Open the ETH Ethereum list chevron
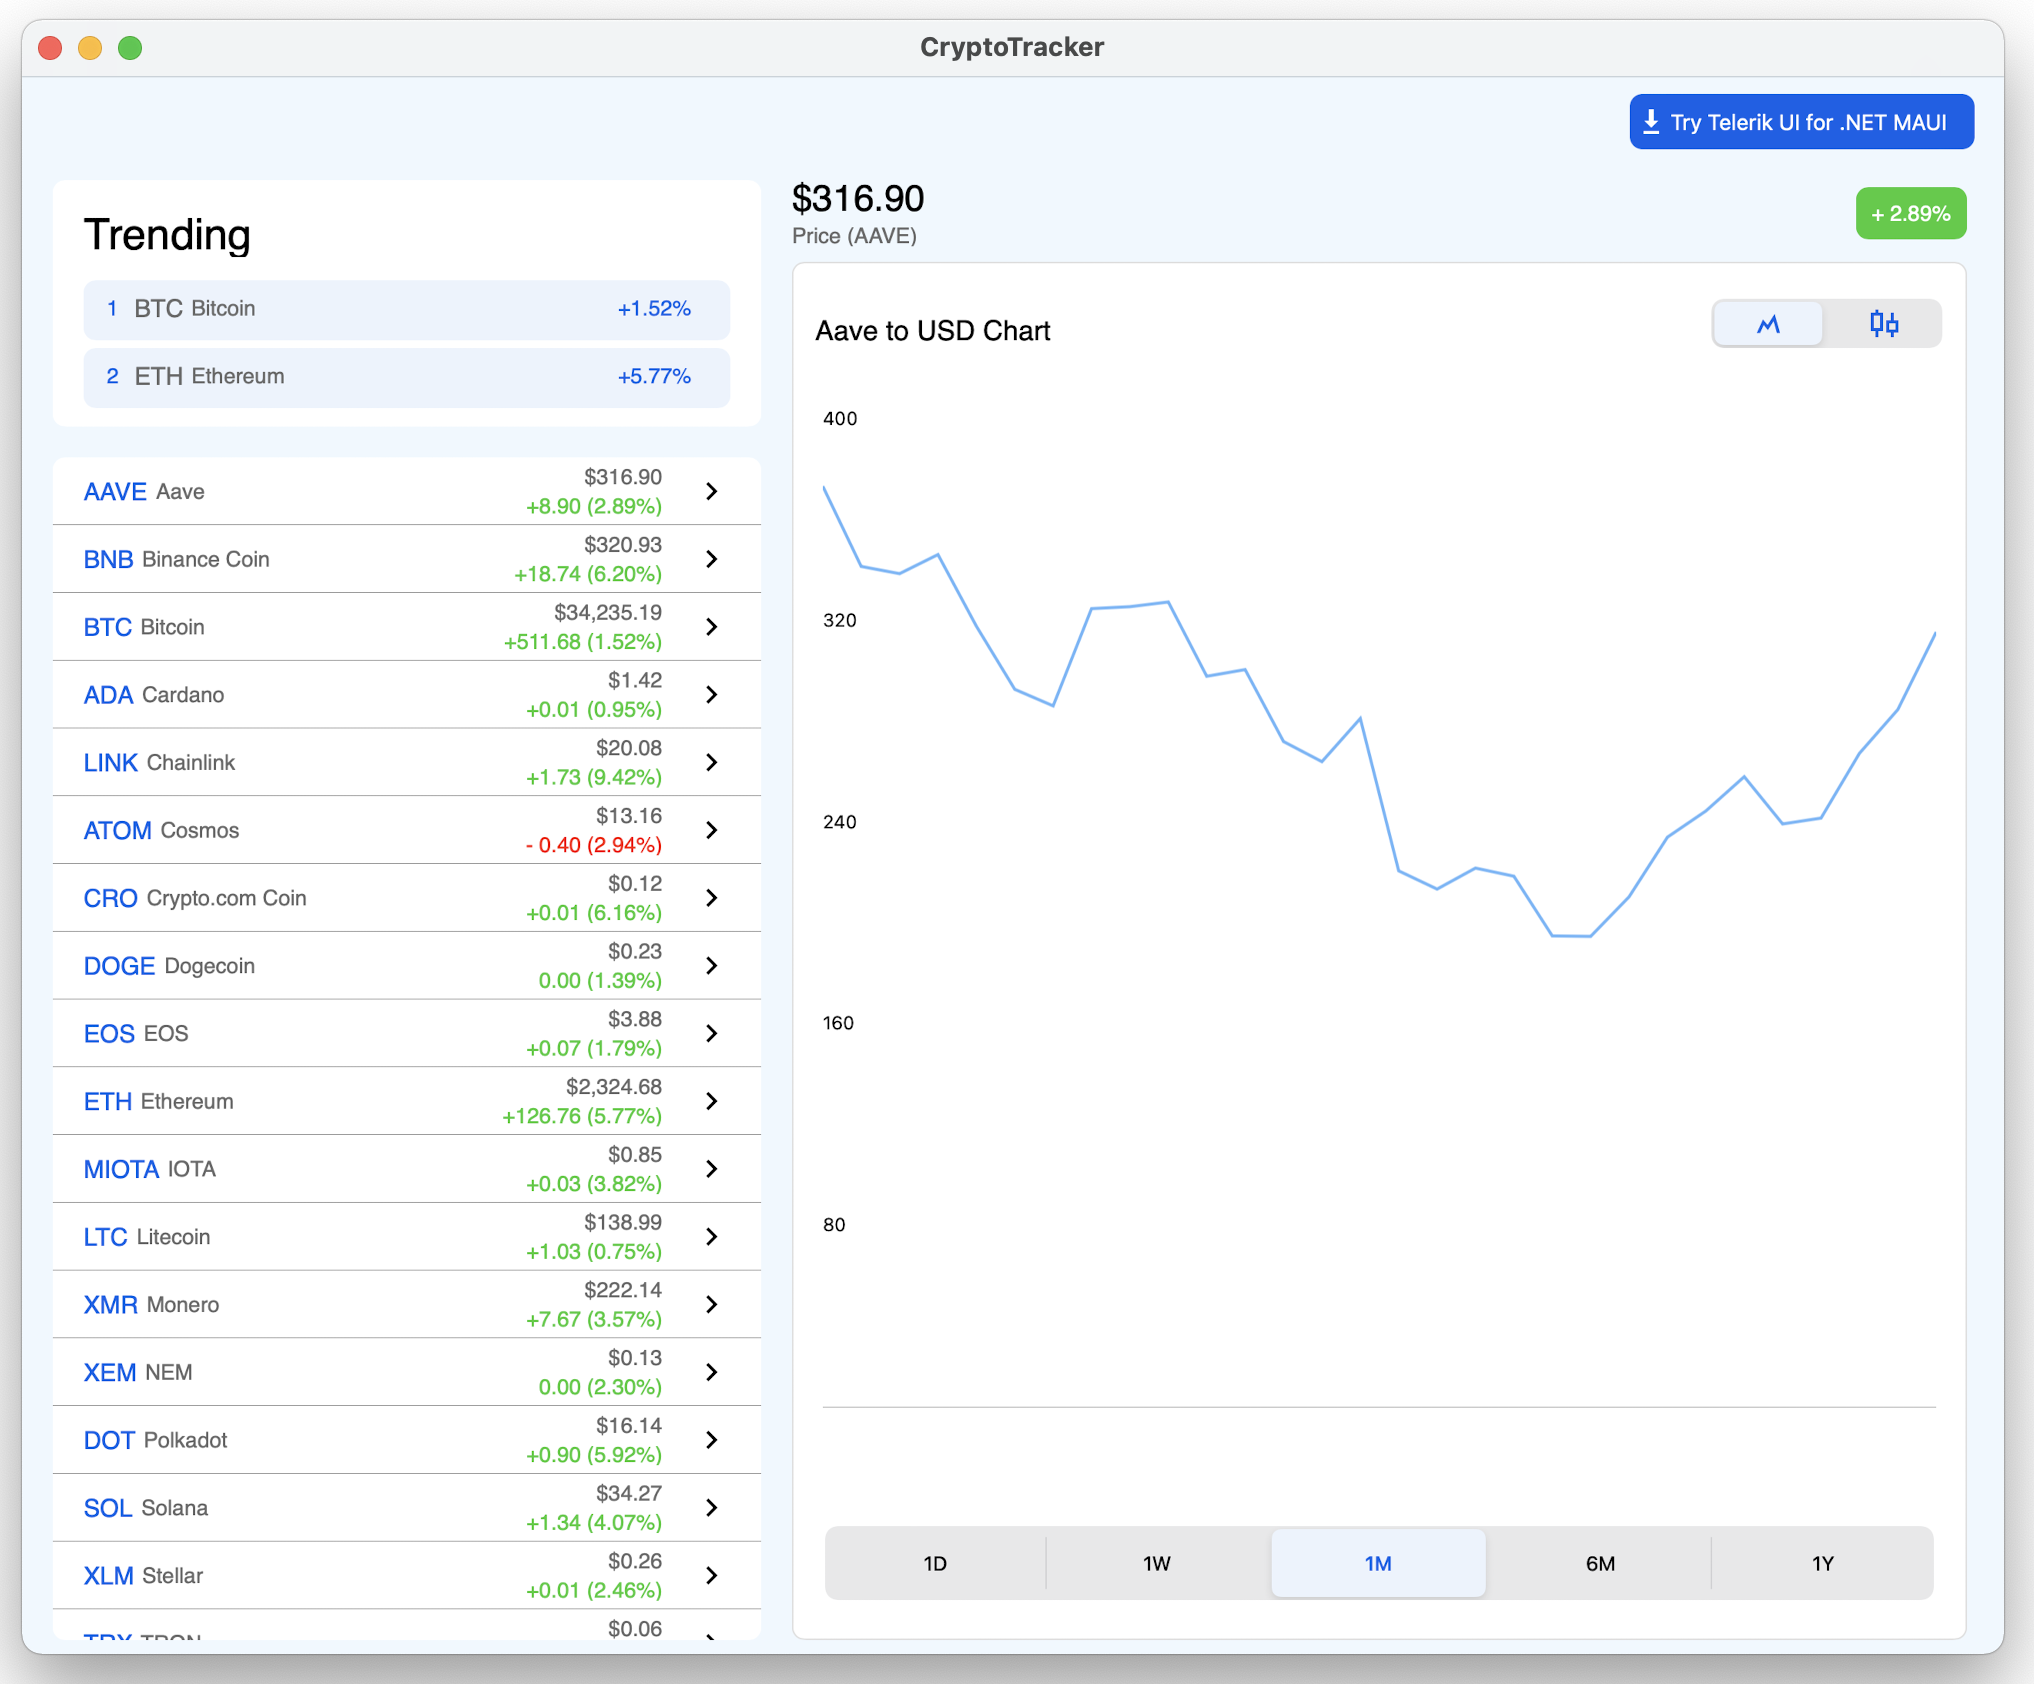The height and width of the screenshot is (1684, 2034). [712, 1101]
